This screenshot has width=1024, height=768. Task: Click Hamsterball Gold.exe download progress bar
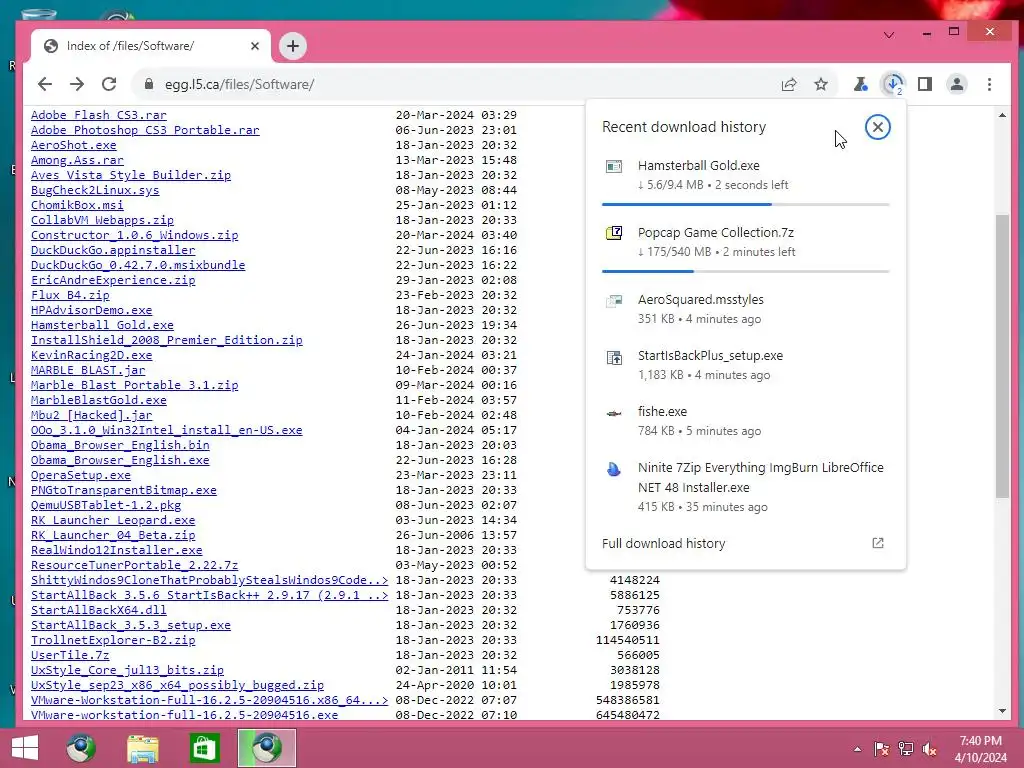click(745, 204)
